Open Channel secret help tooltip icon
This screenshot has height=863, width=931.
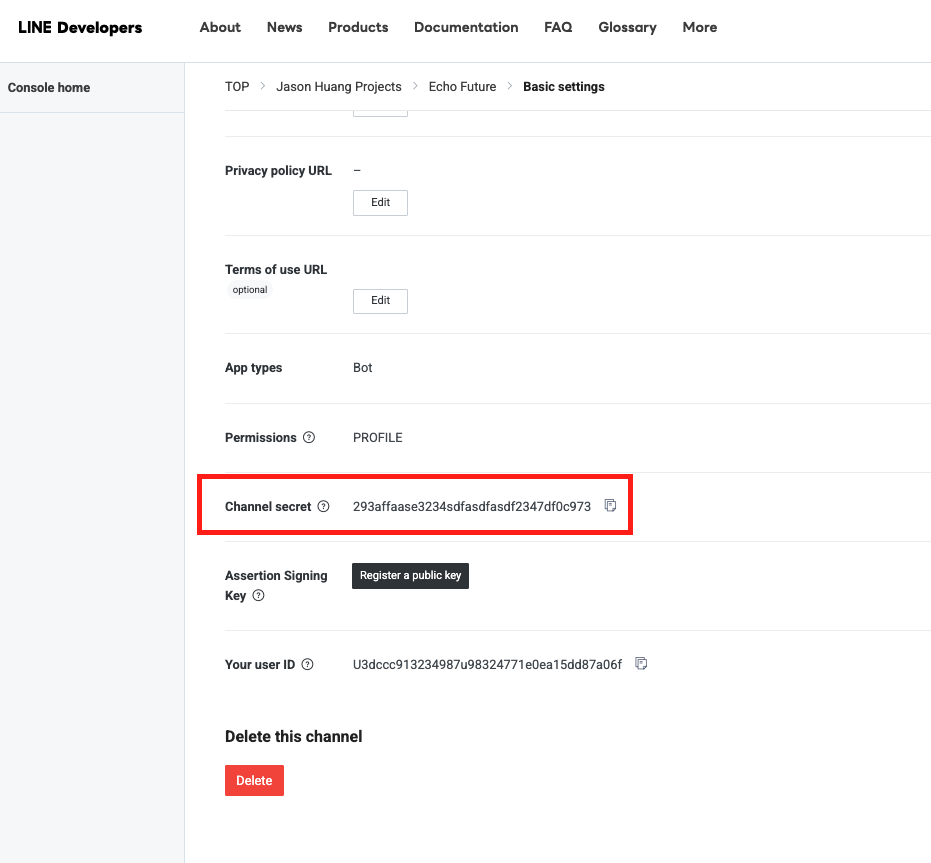click(x=323, y=507)
